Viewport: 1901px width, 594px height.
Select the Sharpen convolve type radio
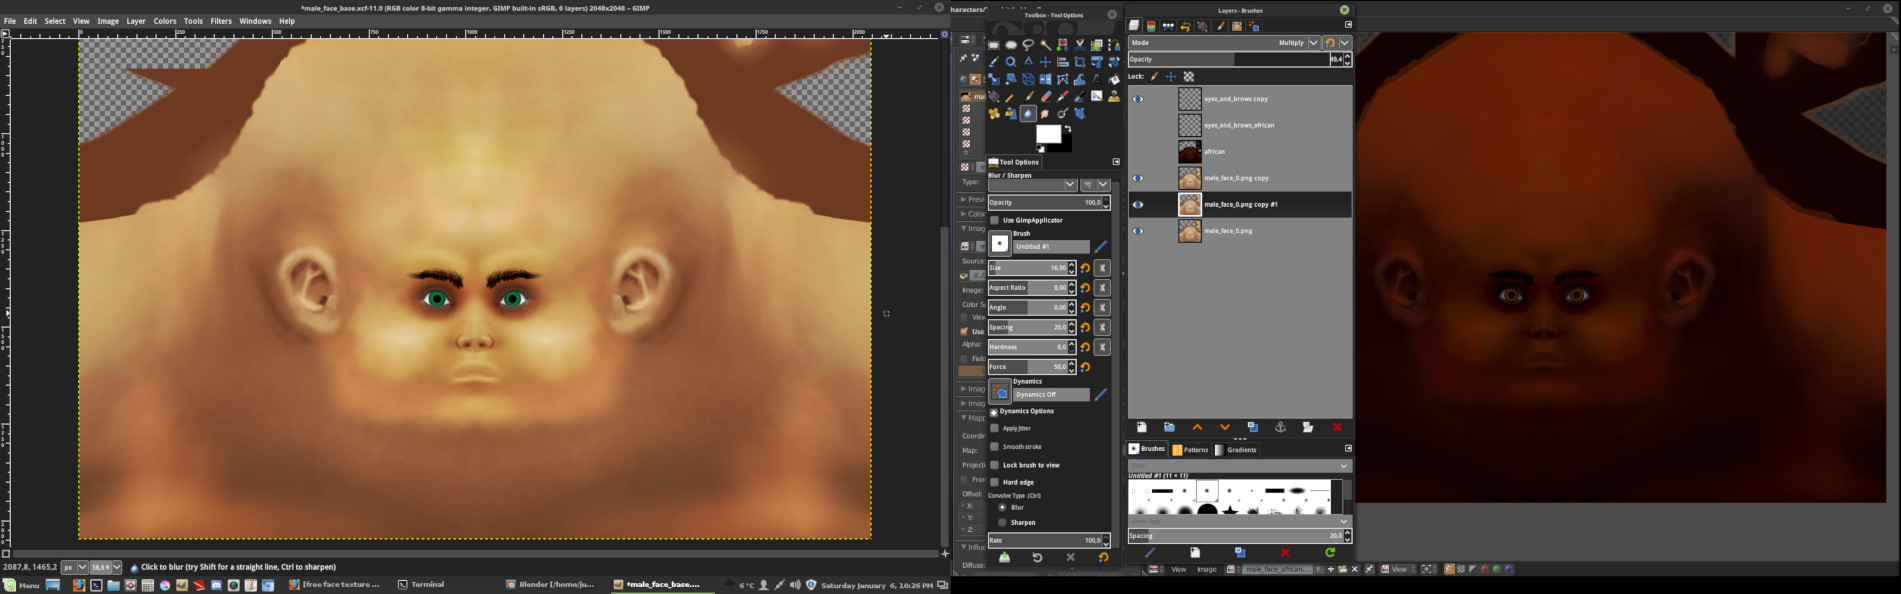point(1002,522)
